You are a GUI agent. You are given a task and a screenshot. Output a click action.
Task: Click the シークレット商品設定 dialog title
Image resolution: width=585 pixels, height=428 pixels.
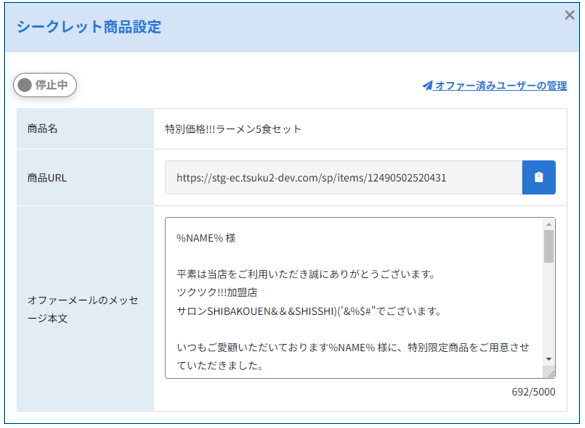[89, 27]
